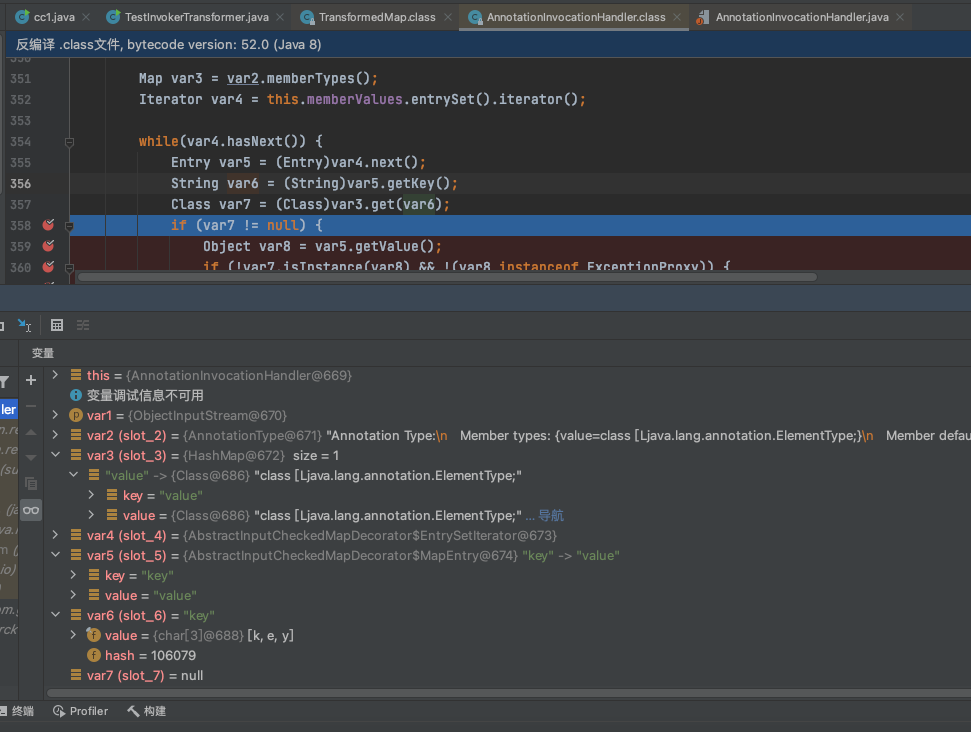Collapse the var6 "key" string node

(x=55, y=615)
